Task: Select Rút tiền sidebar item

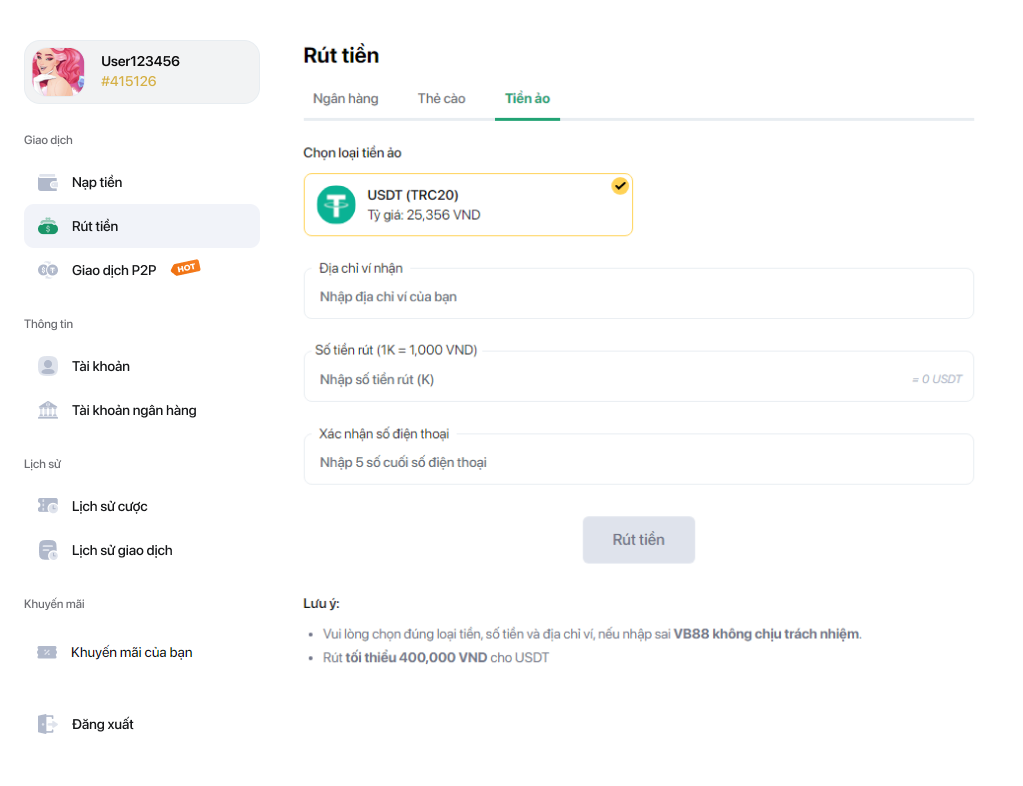Action: tap(142, 226)
